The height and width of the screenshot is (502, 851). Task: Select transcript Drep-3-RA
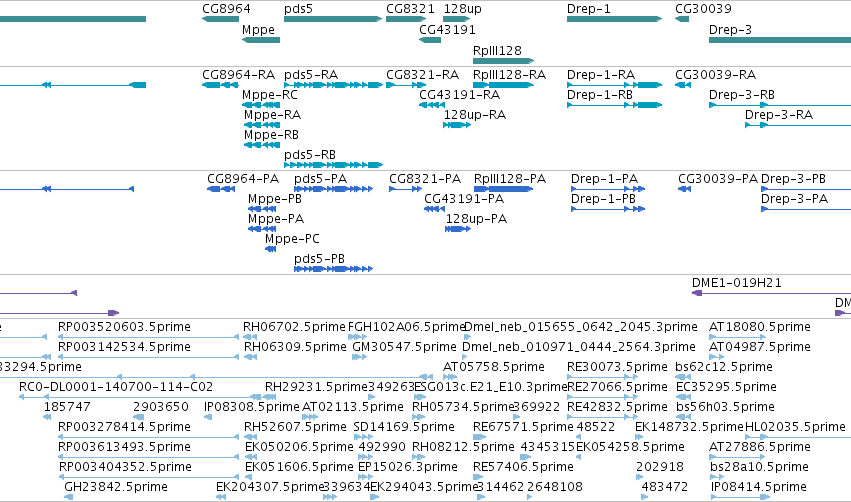[779, 115]
